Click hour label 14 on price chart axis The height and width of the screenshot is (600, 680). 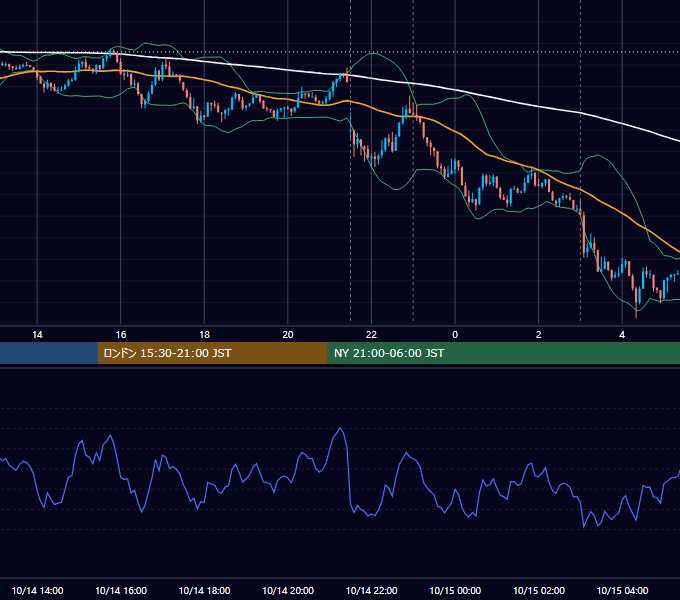point(37,335)
